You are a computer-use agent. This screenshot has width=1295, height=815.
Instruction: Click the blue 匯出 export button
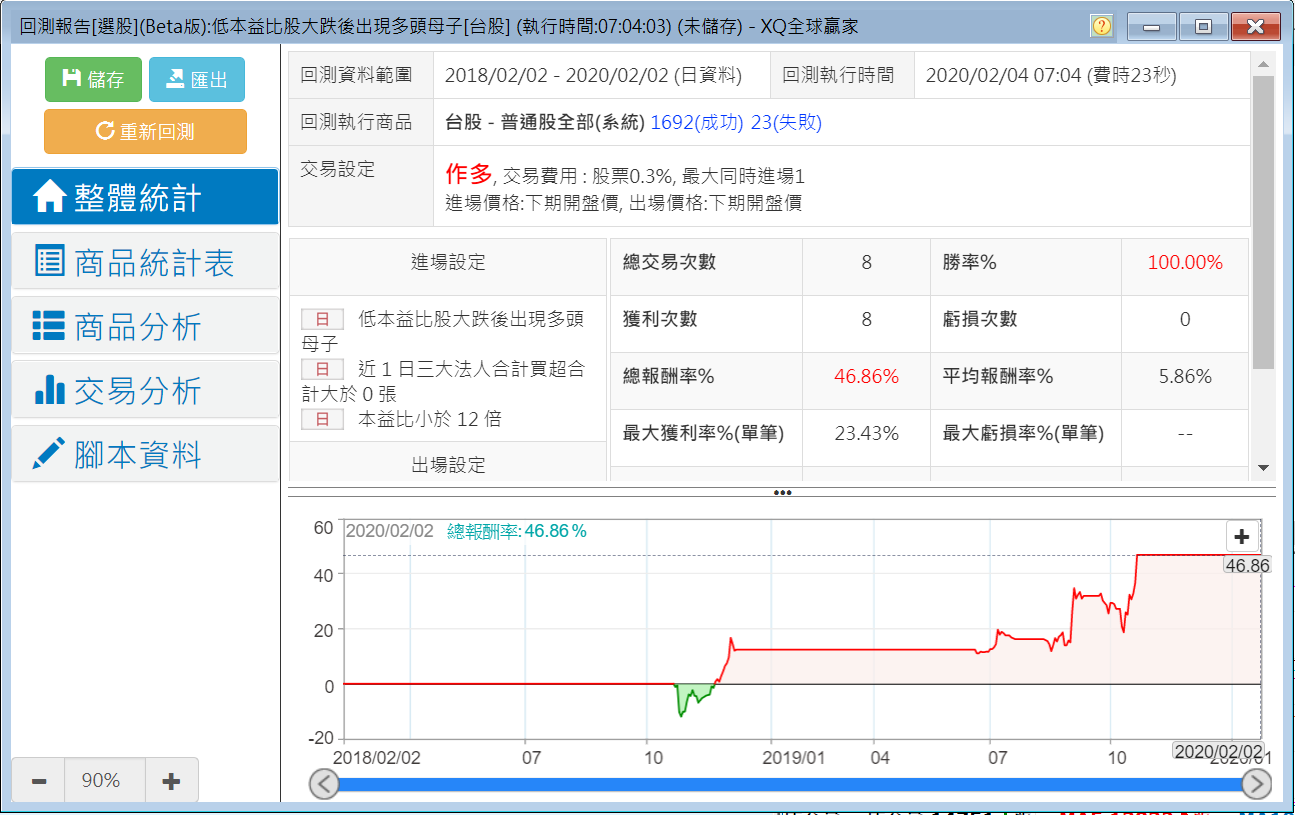pos(196,80)
